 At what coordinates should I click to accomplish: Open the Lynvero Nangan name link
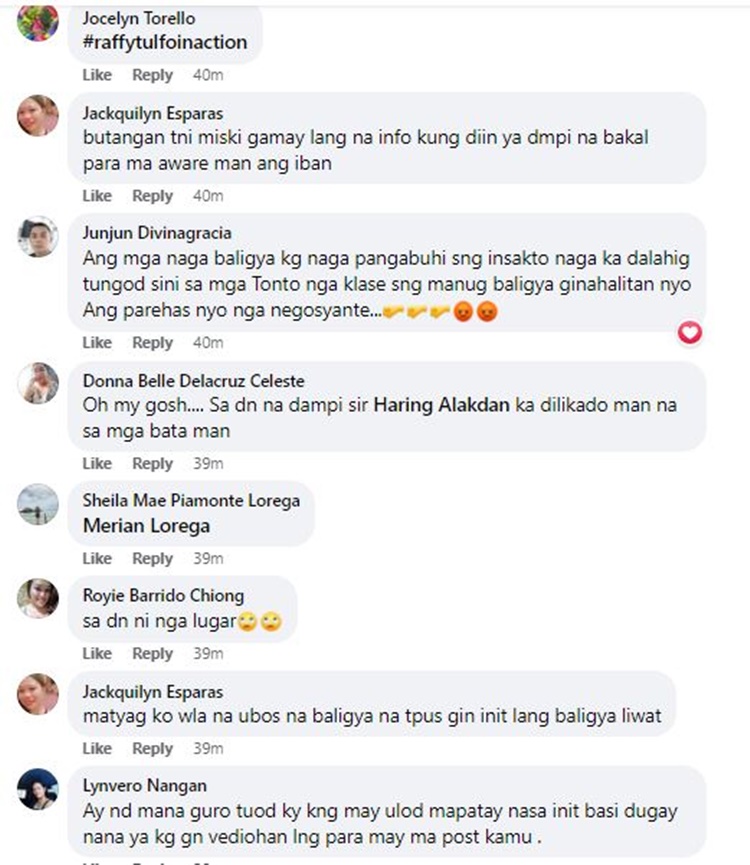pos(144,785)
